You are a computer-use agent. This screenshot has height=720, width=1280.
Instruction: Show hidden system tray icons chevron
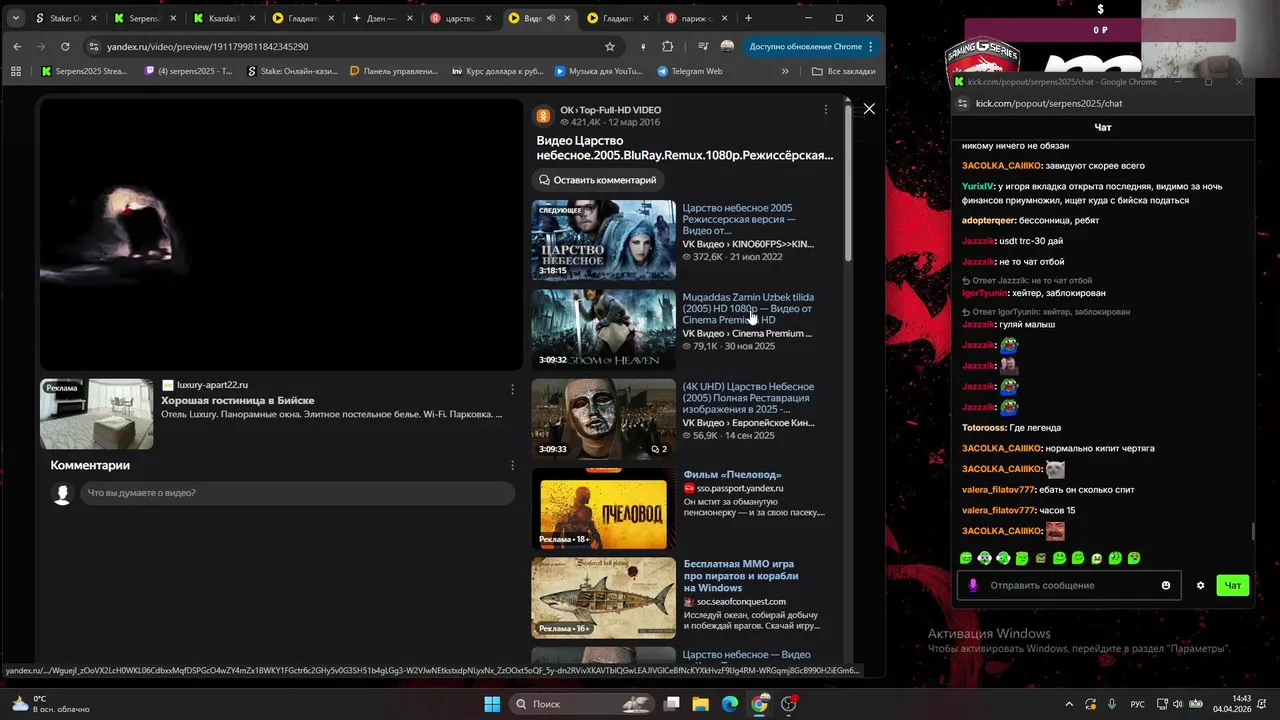pyautogui.click(x=1068, y=704)
